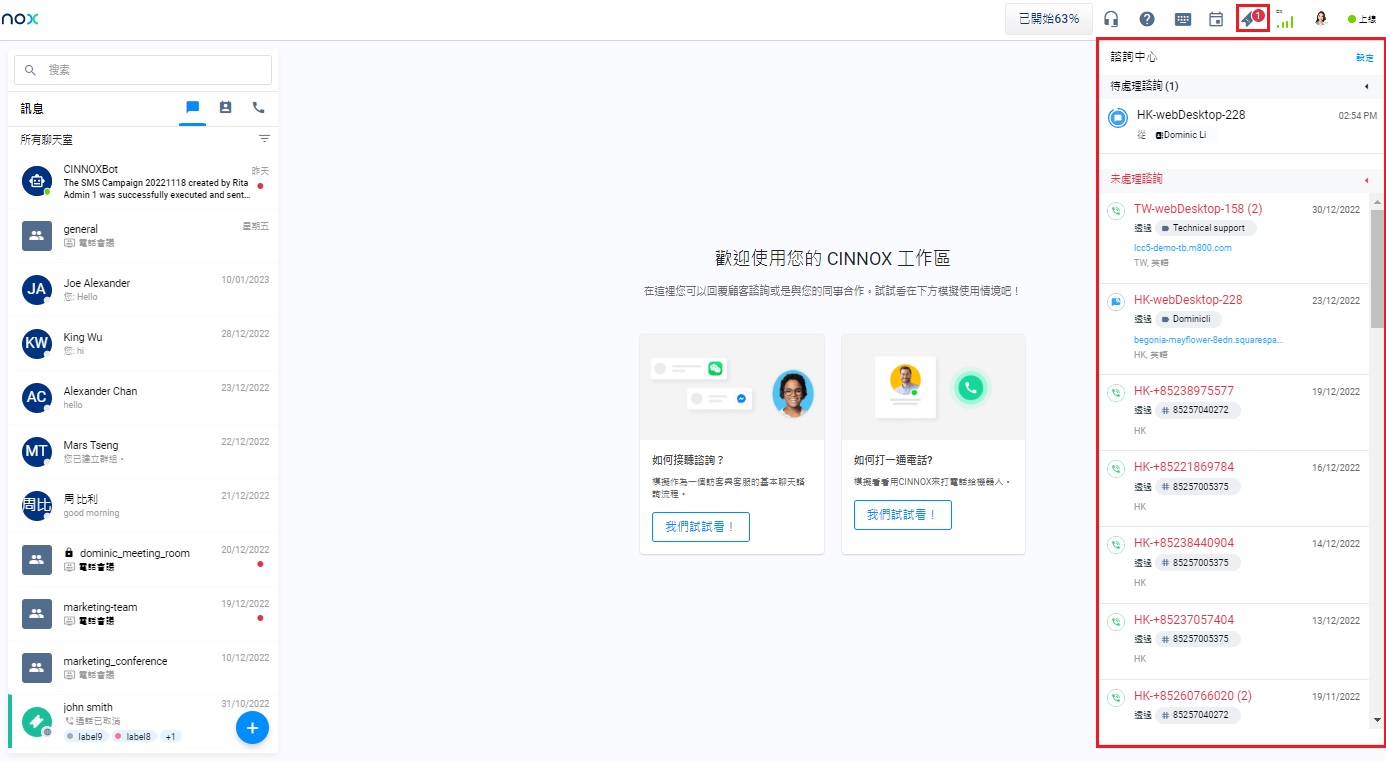Collapse the 未處理諮詢 section
The image size is (1386, 761).
coord(1366,180)
